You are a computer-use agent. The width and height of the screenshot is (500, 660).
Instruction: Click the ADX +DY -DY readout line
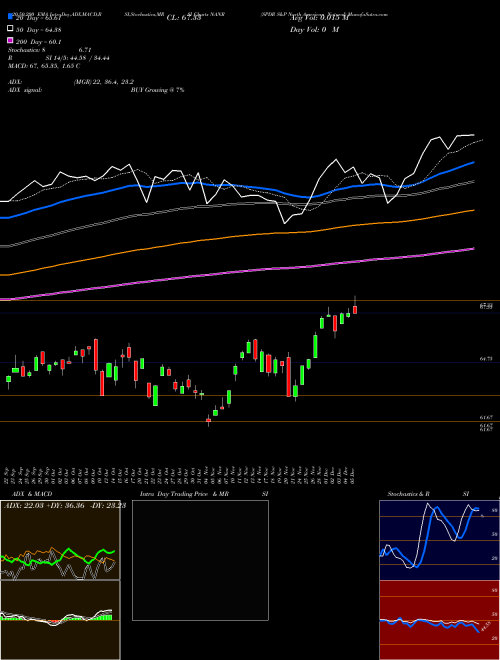click(x=65, y=505)
